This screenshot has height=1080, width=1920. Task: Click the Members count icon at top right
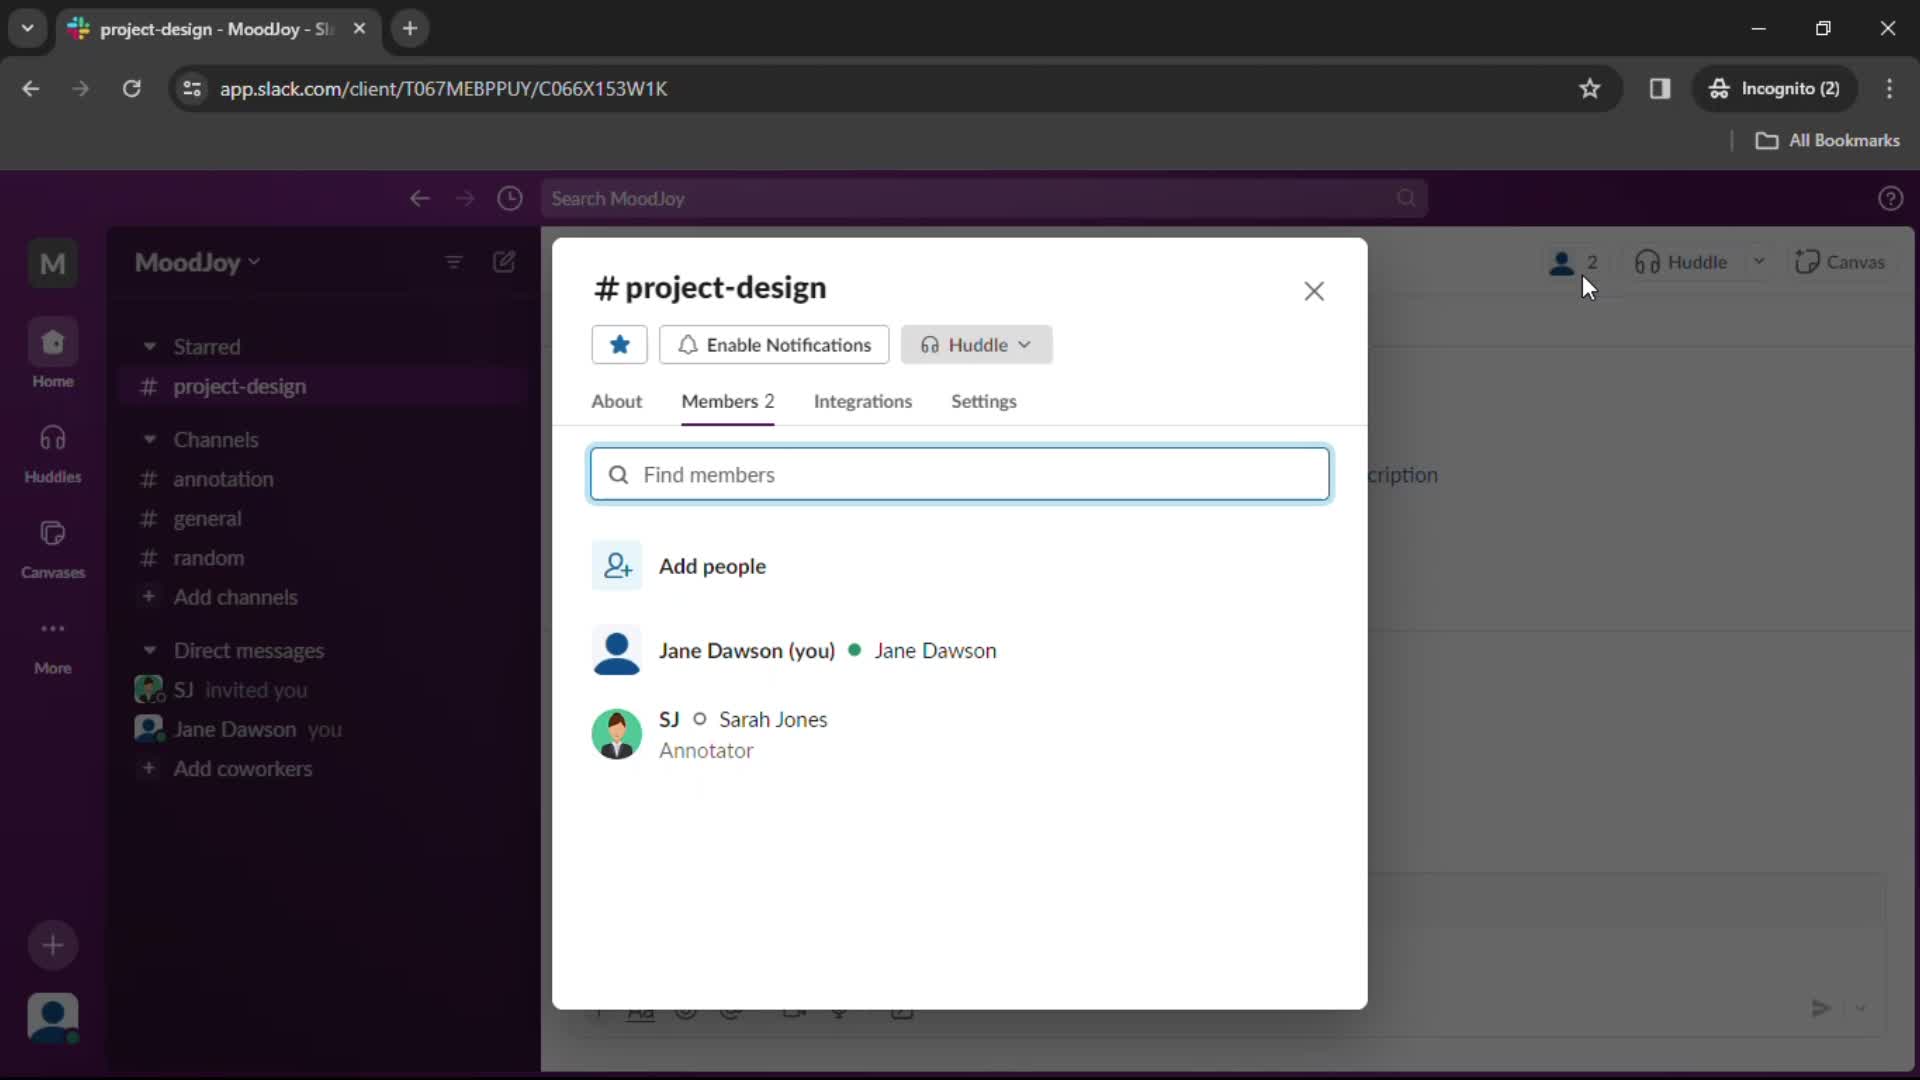point(1573,262)
